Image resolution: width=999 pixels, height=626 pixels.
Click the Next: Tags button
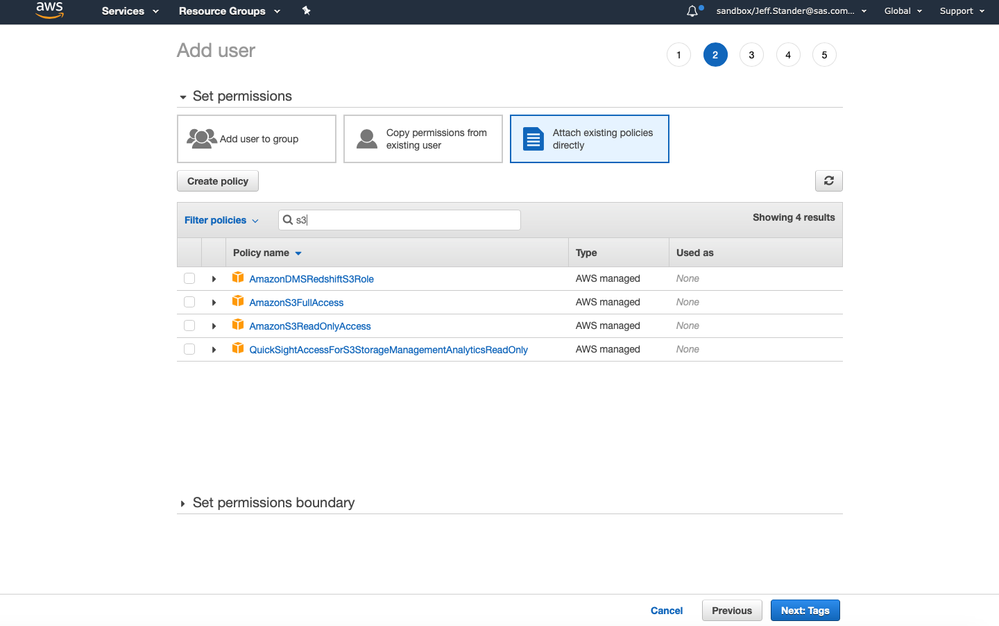pos(805,610)
